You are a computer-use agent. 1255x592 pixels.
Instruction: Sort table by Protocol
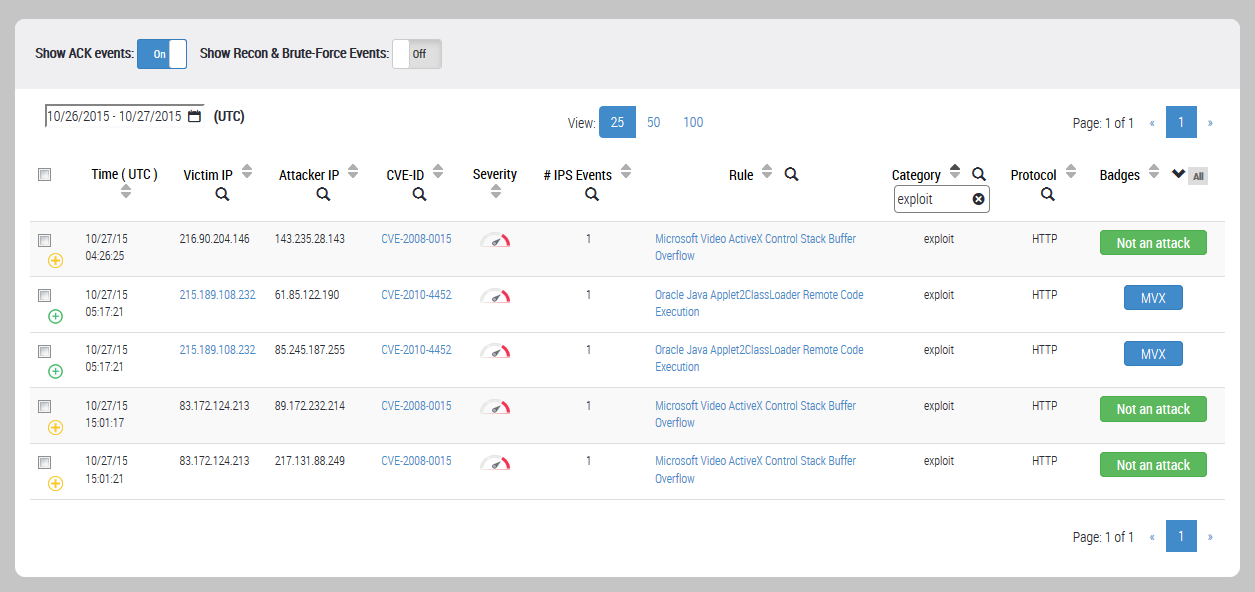[x=1071, y=171]
